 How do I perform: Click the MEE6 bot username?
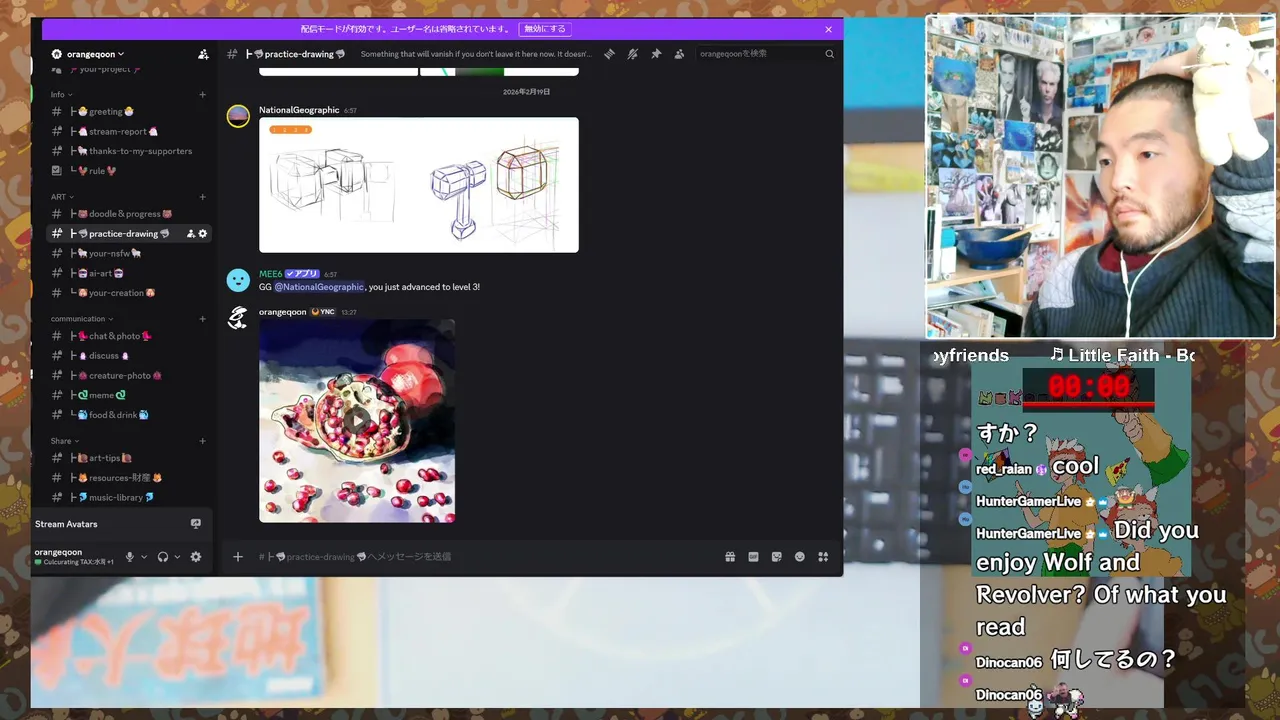click(x=270, y=274)
